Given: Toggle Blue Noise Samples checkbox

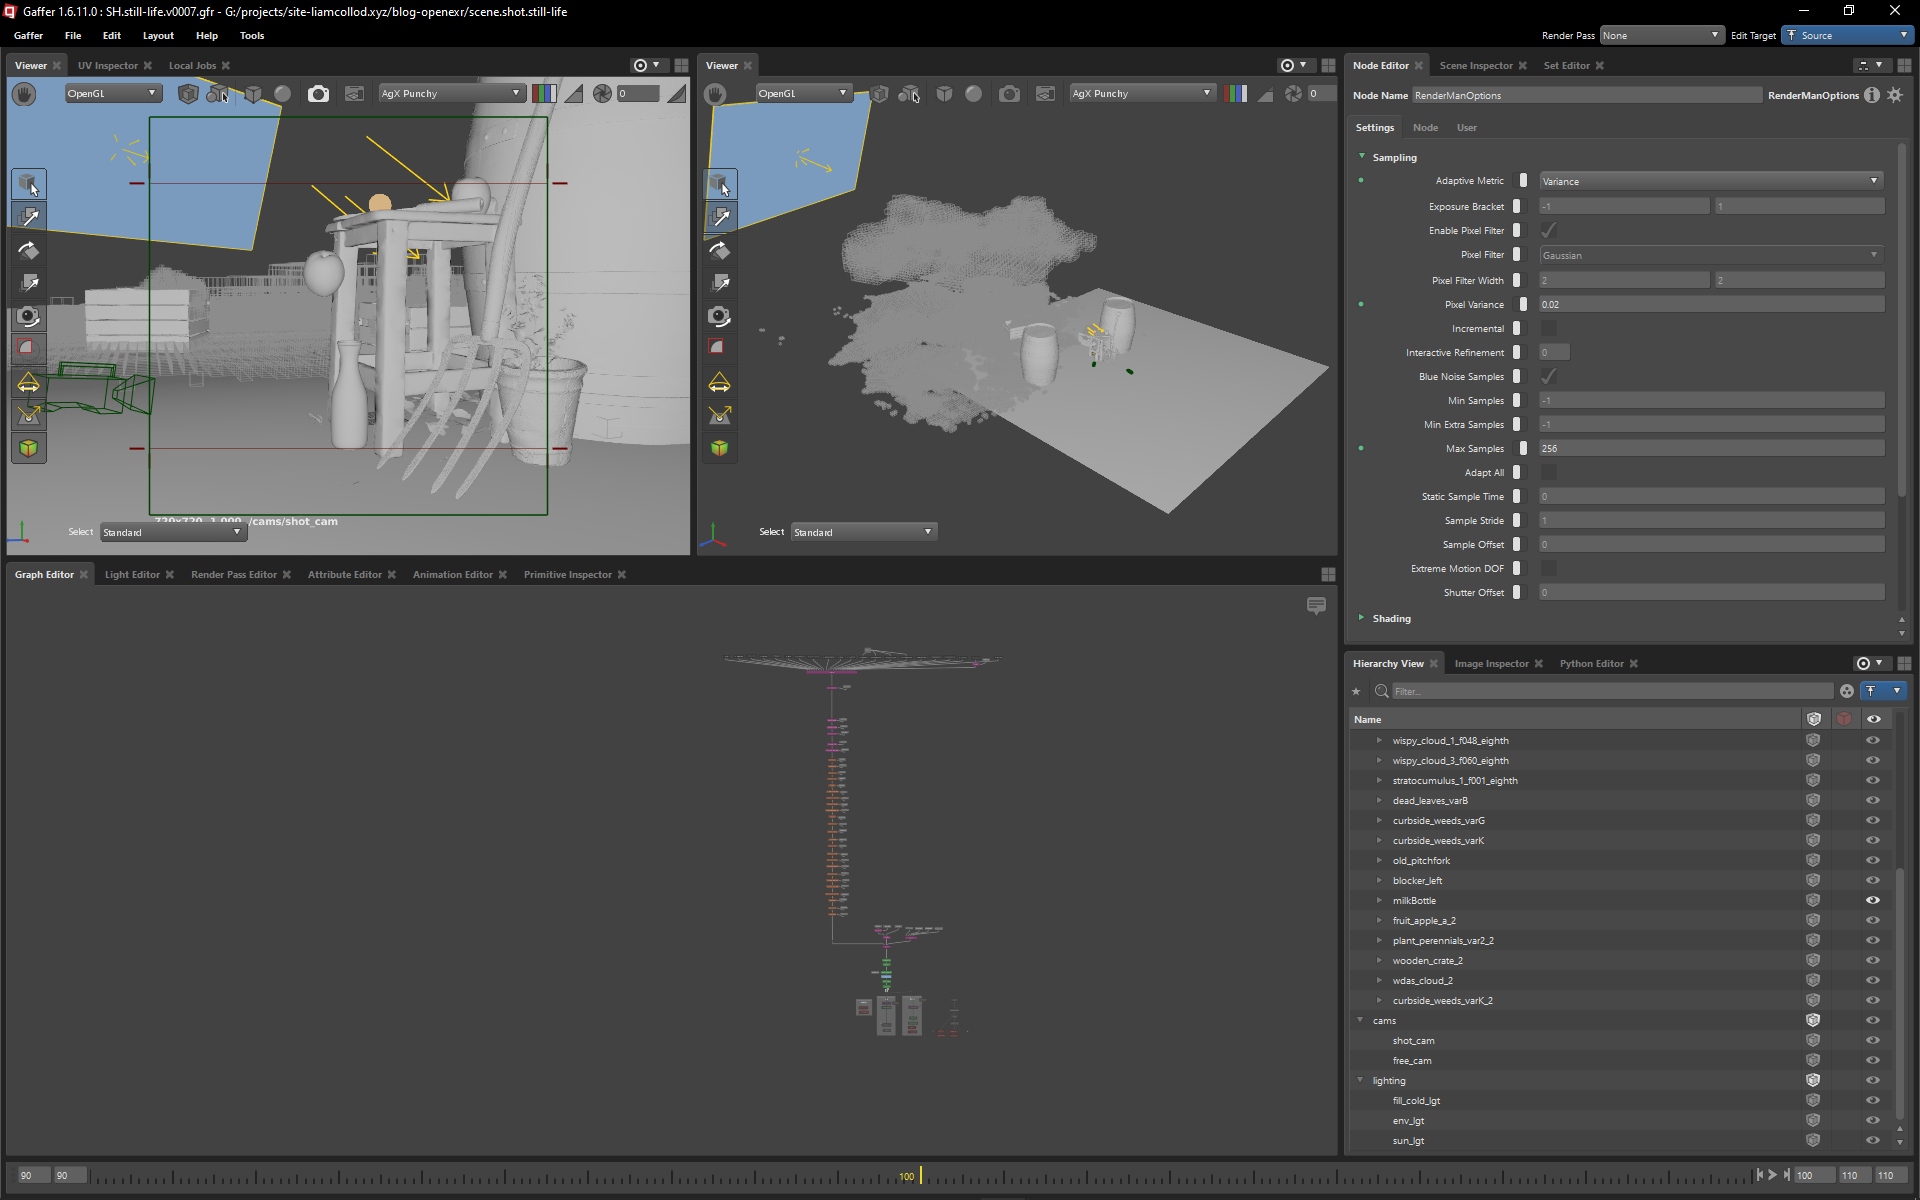Looking at the screenshot, I should (x=1549, y=376).
